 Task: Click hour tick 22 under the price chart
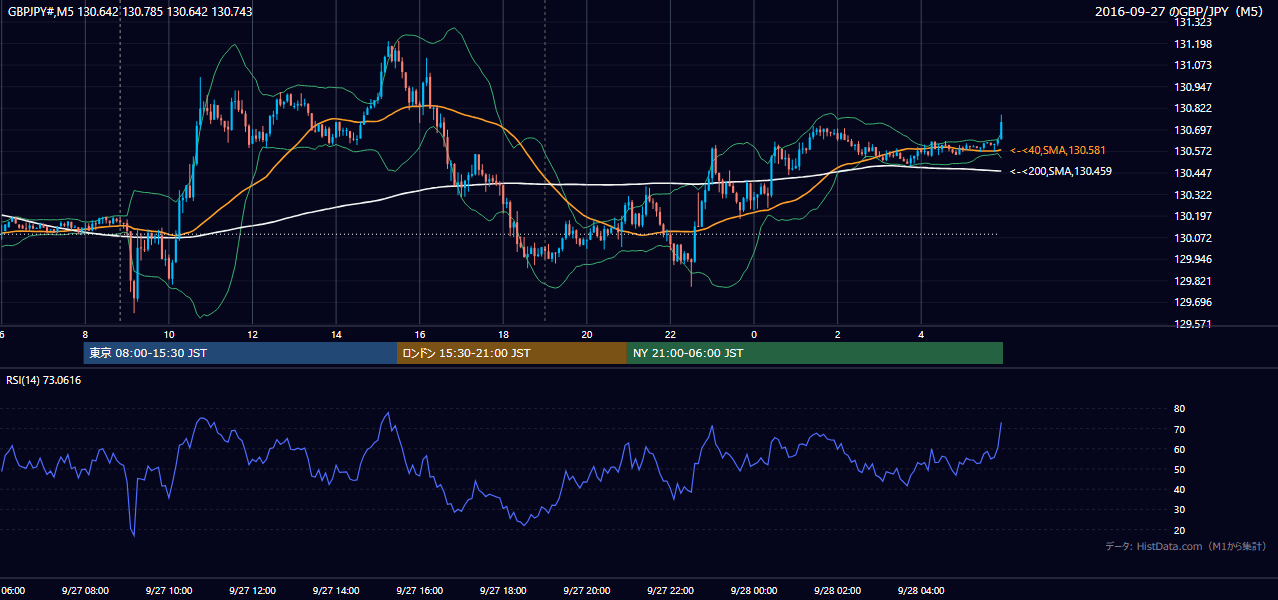point(670,335)
